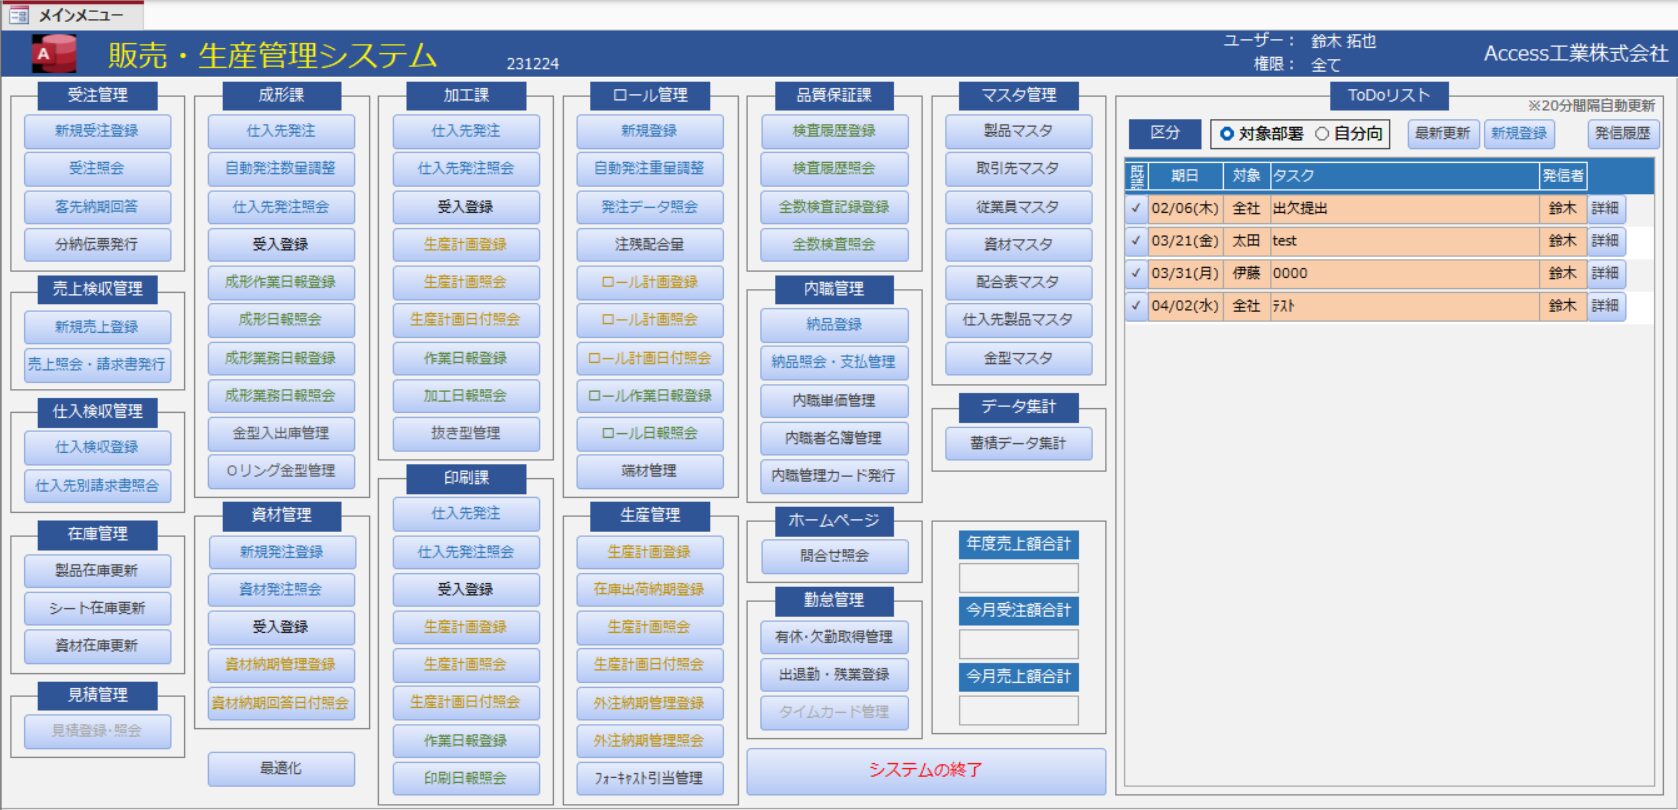Select the 対象部署 radio button
The width and height of the screenshot is (1678, 810).
click(x=1227, y=134)
